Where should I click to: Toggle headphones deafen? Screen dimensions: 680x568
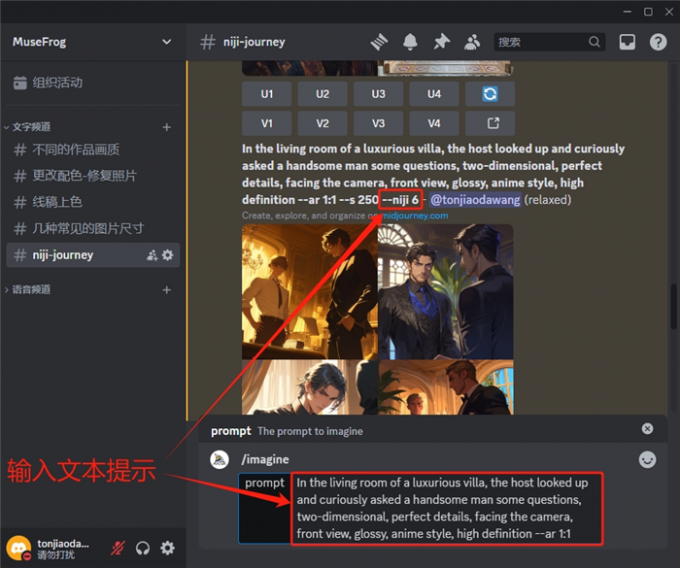(143, 548)
